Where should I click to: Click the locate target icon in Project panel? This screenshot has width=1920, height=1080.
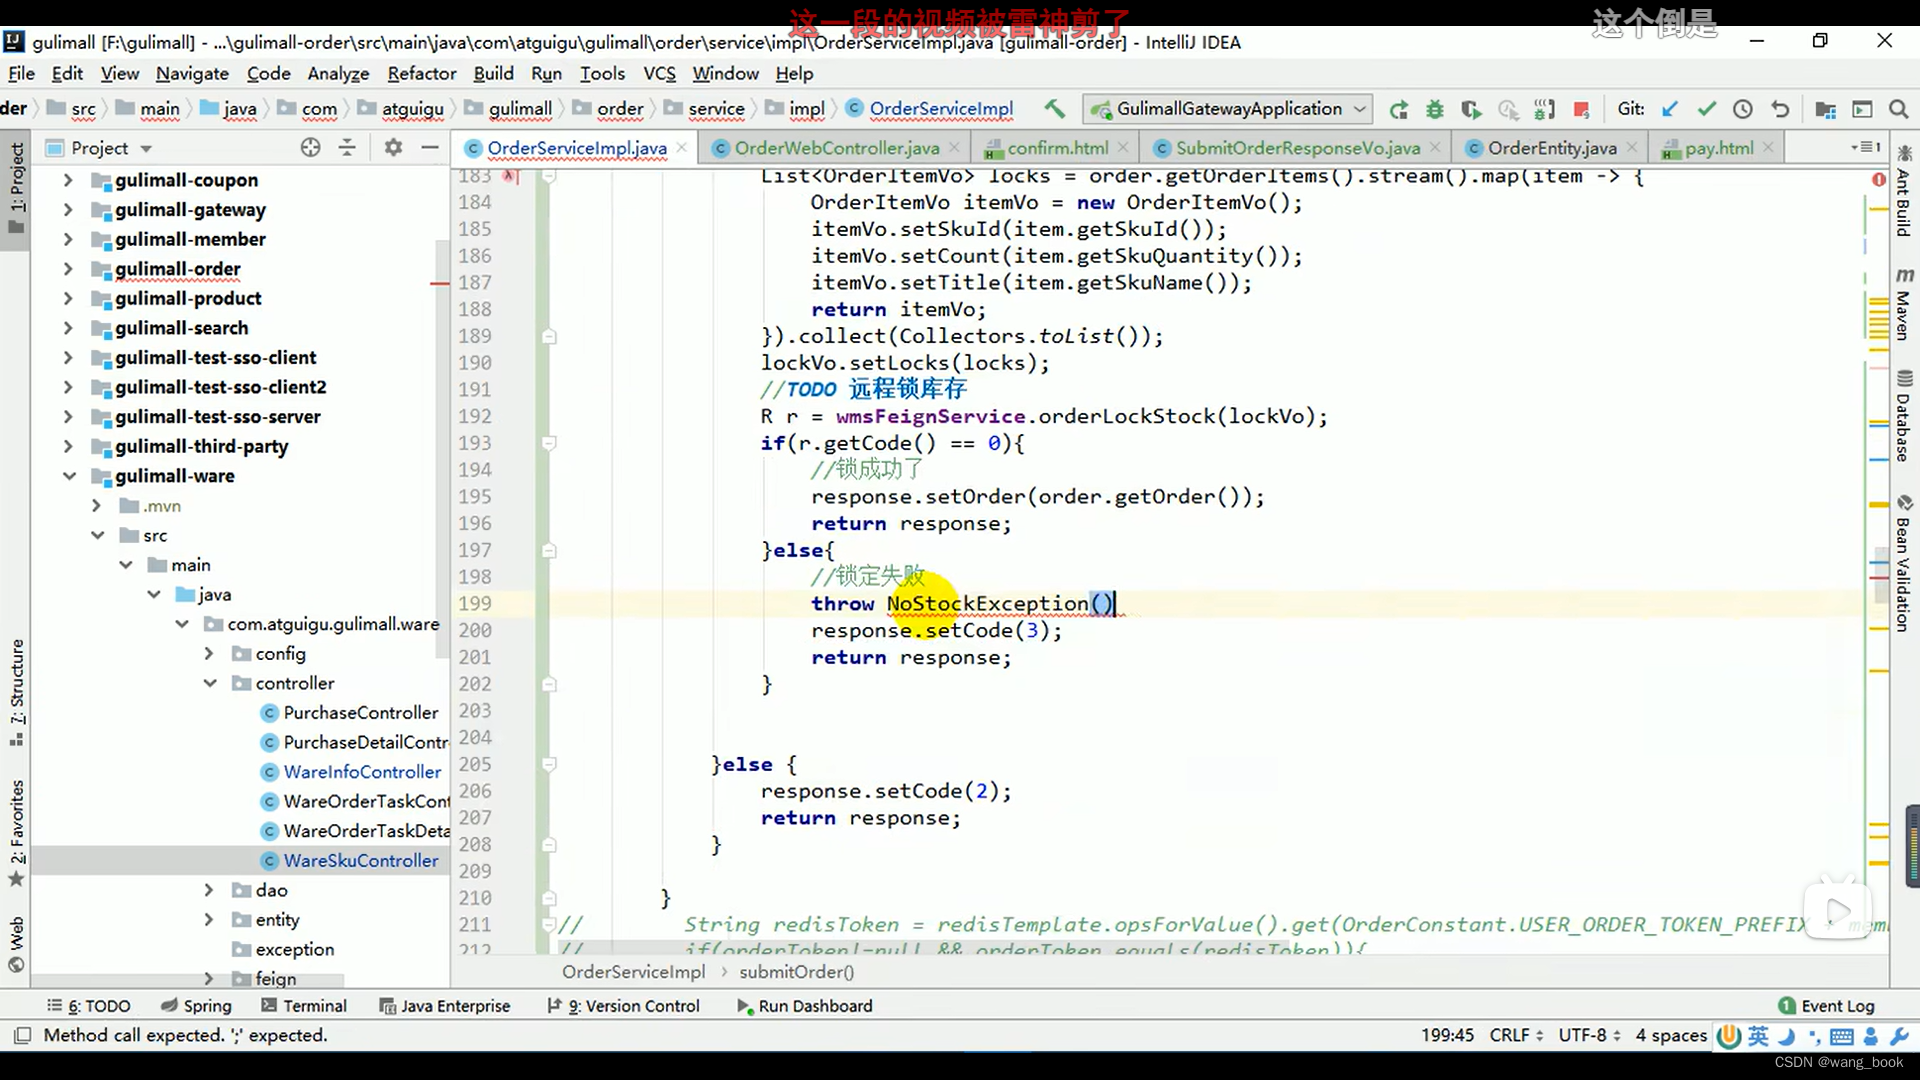[x=310, y=148]
